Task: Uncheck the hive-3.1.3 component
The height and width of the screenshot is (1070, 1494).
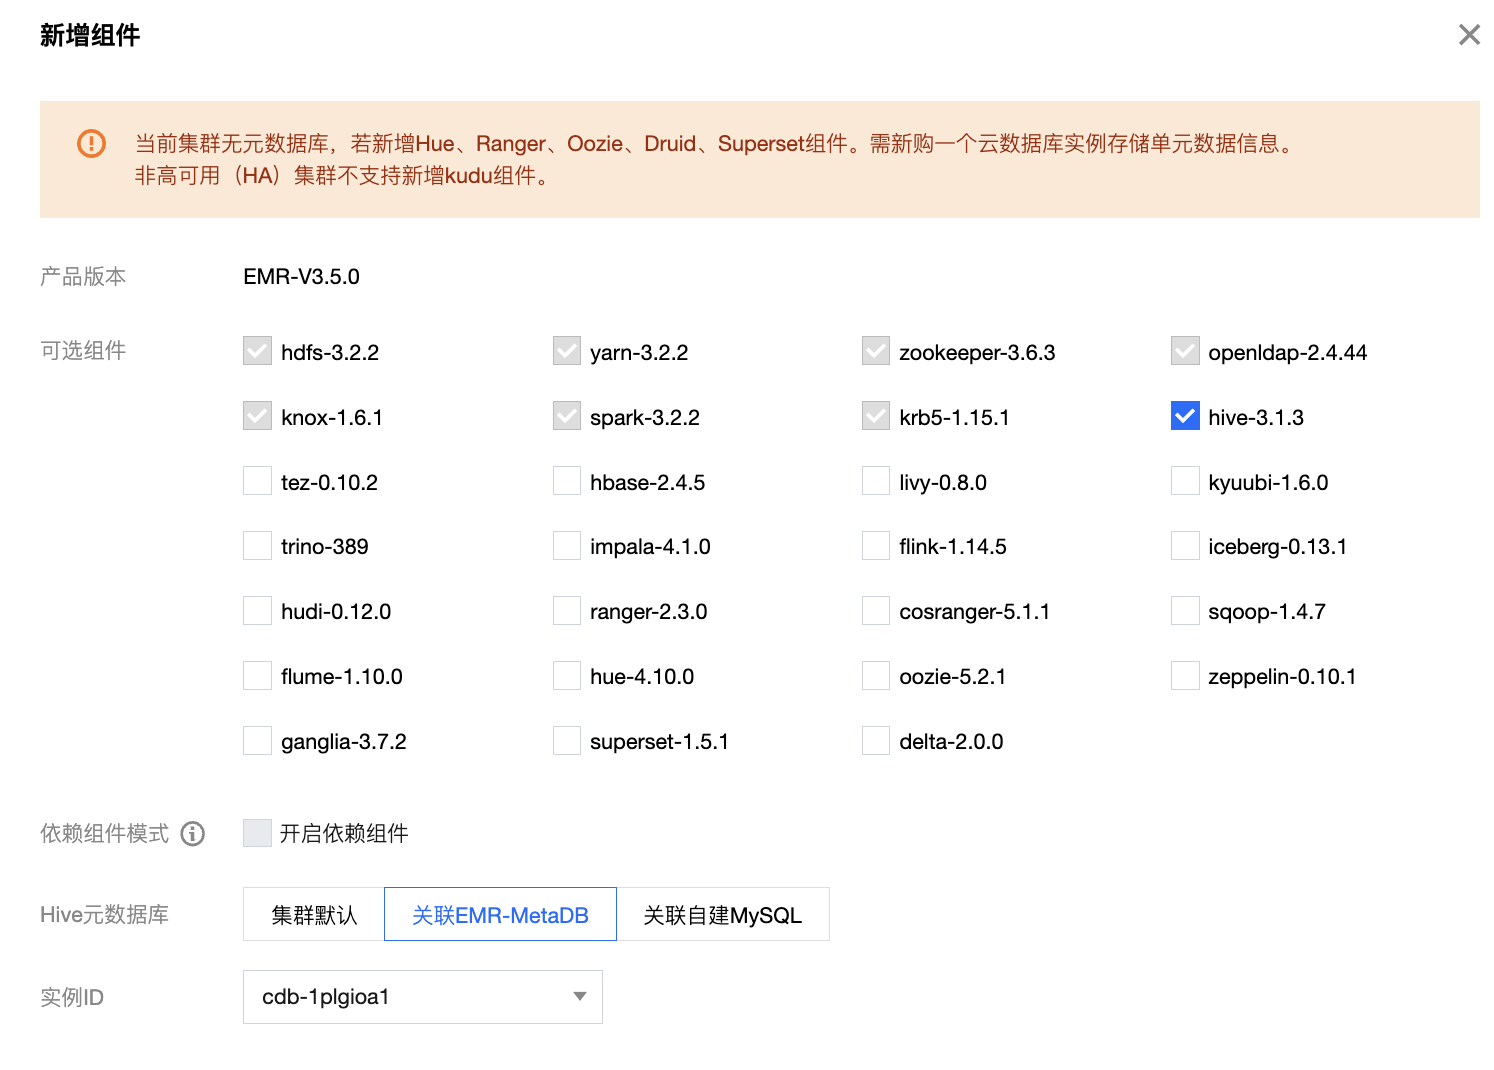Action: (1185, 417)
